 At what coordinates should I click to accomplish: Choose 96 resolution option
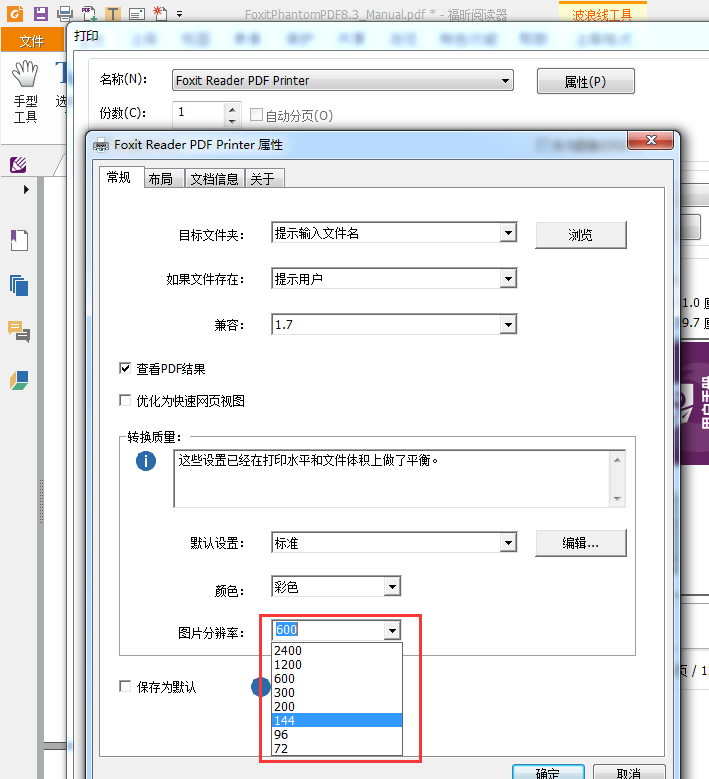pos(337,734)
